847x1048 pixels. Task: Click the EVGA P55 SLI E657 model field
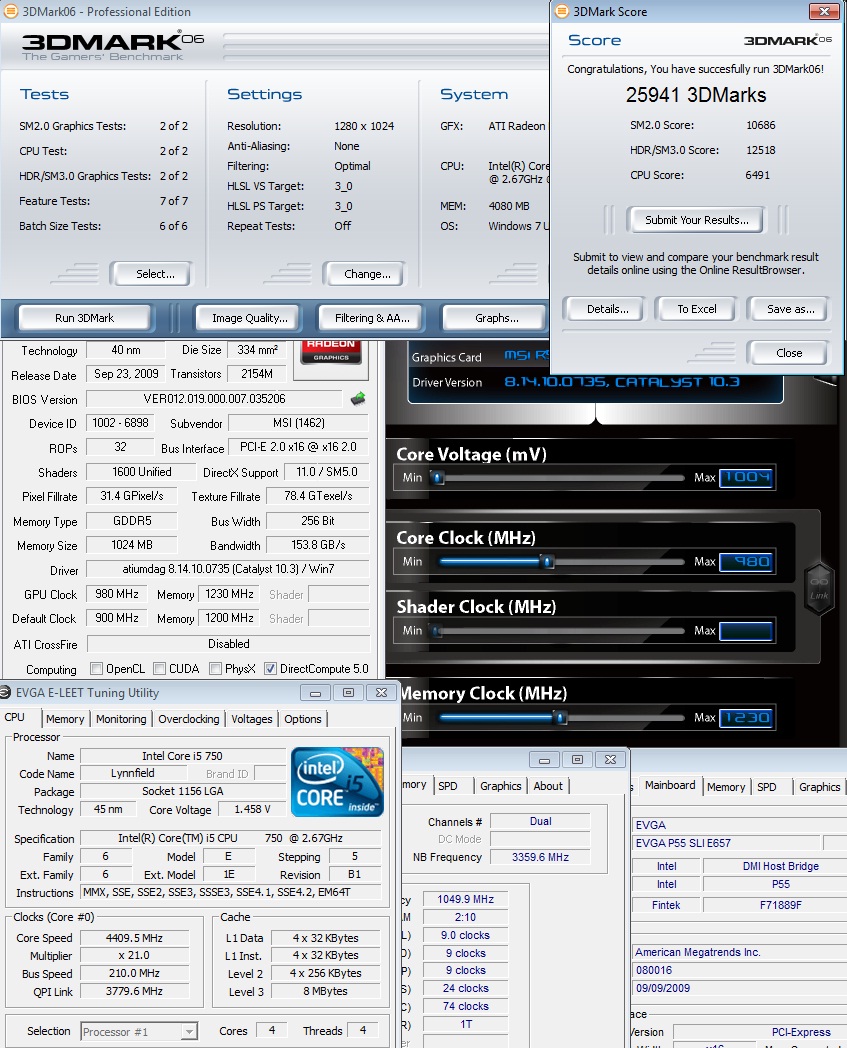pos(726,843)
